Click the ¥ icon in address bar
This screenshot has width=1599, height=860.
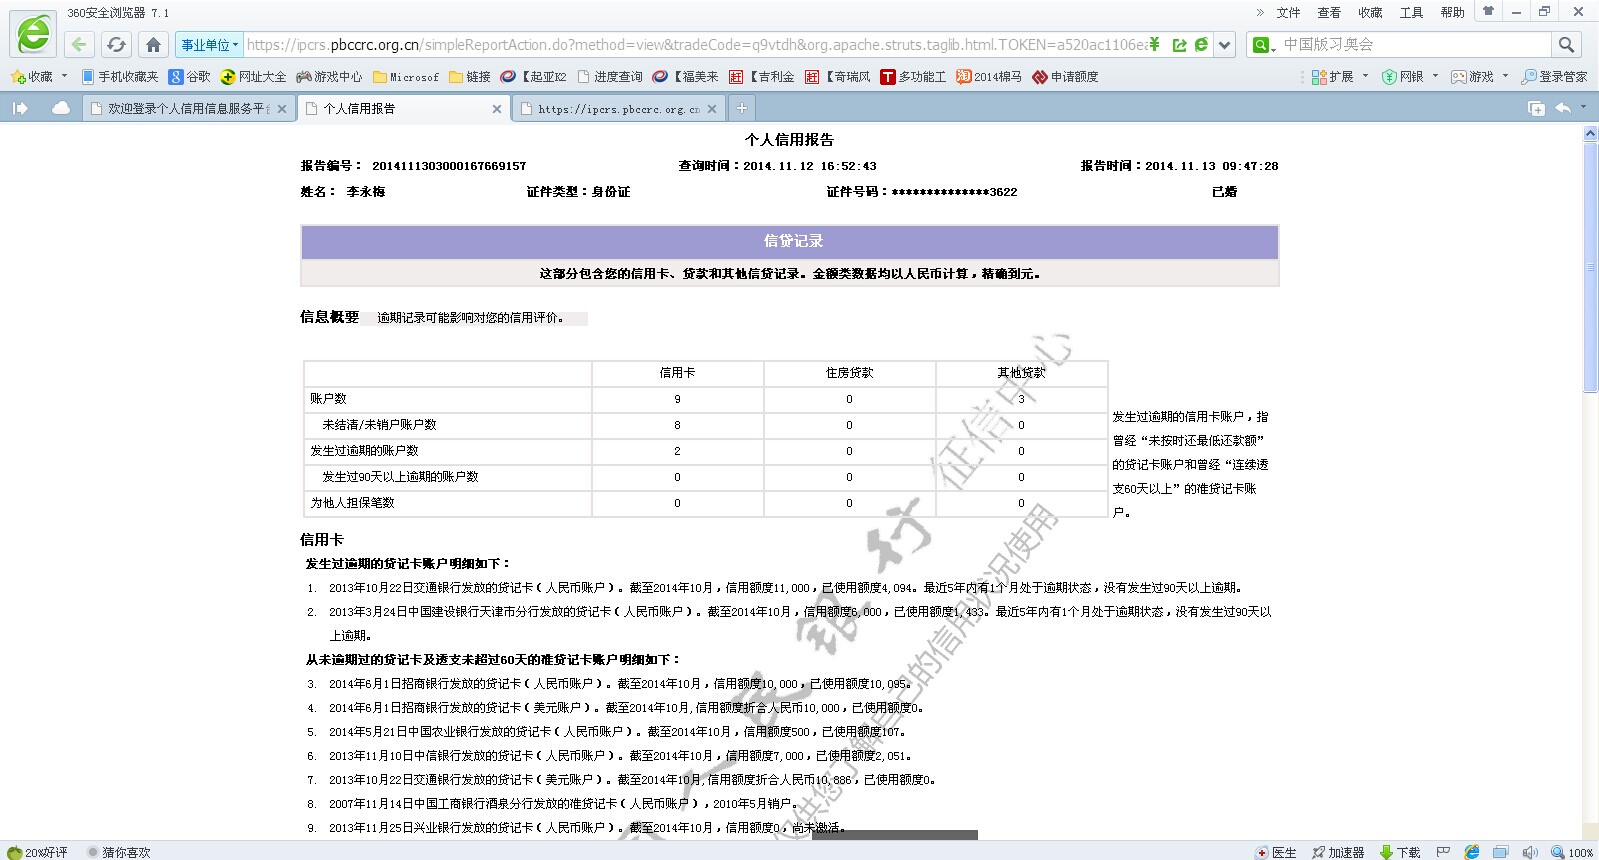1155,45
